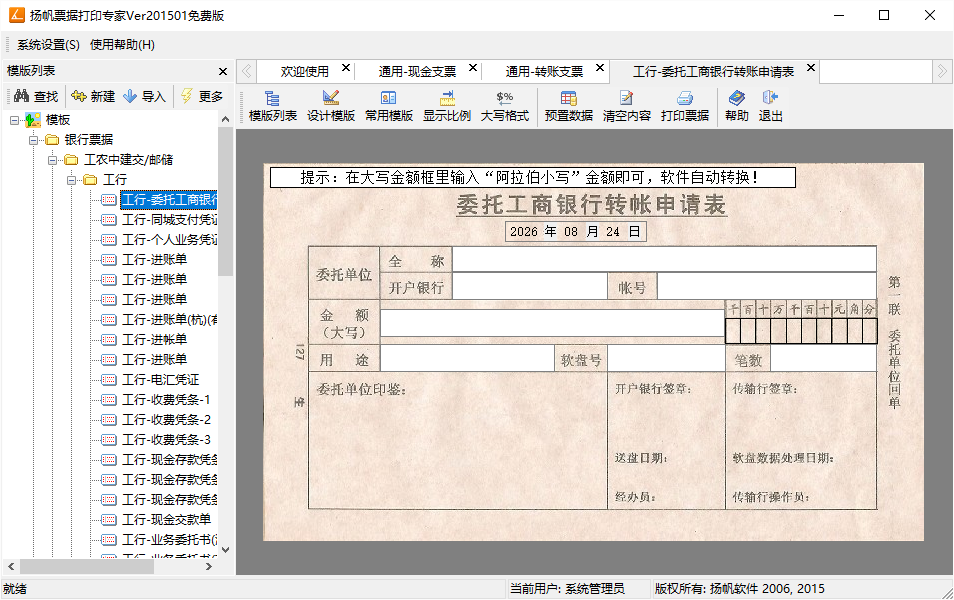Open 设计模版 design template tool
The height and width of the screenshot is (600, 954).
tap(330, 106)
